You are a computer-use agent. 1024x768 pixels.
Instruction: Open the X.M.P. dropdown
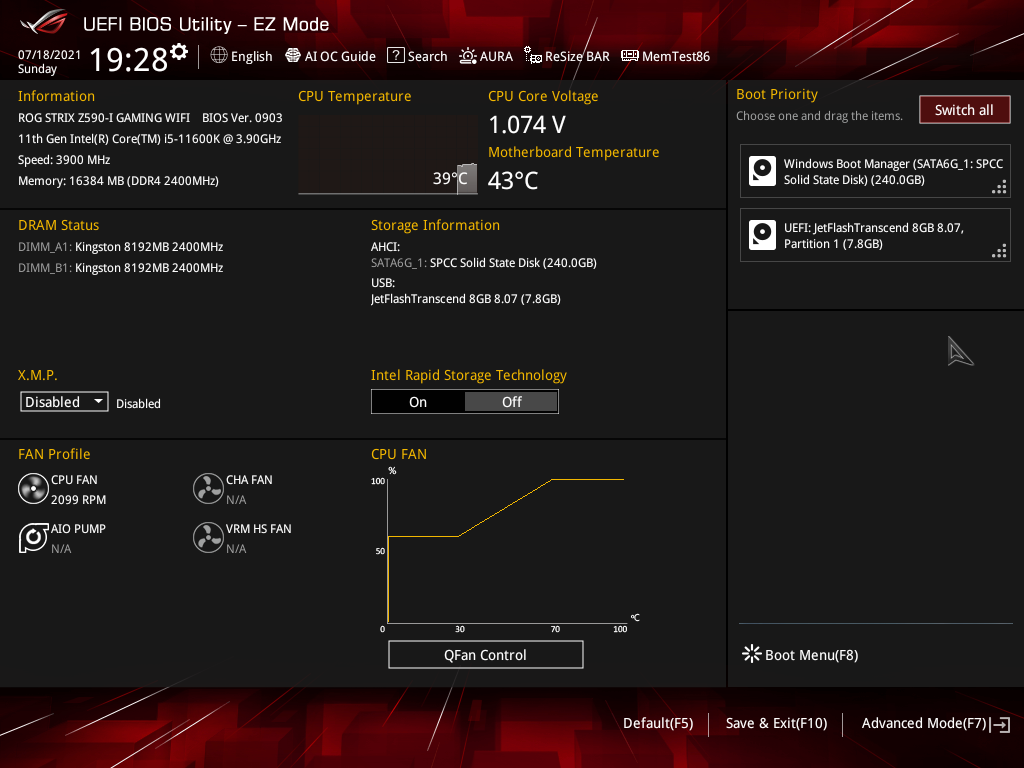[64, 401]
